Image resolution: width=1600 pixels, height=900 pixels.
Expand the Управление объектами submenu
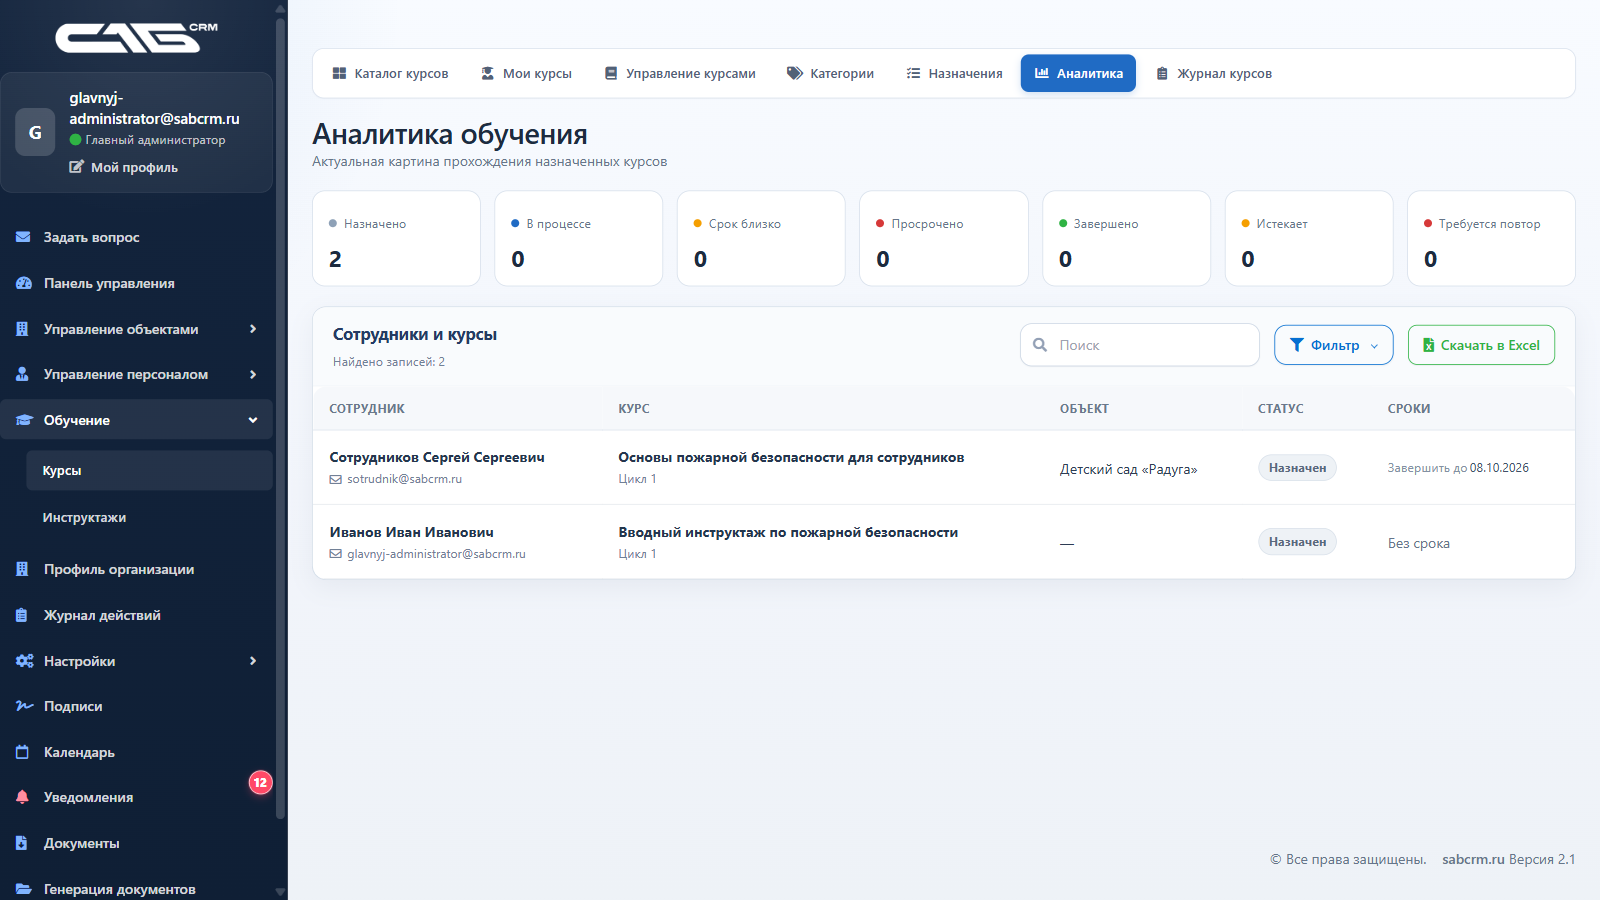point(253,329)
